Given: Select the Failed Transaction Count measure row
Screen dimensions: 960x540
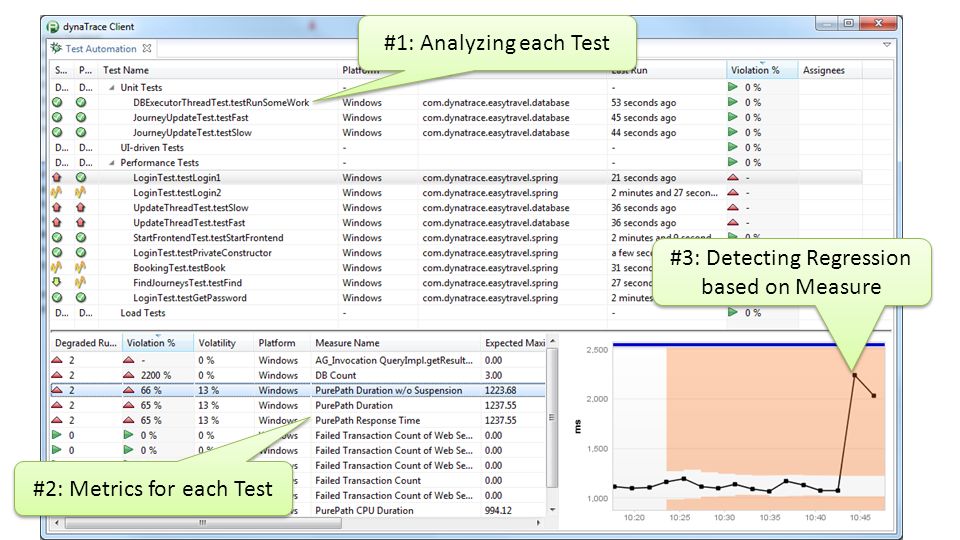Looking at the screenshot, I should click(368, 481).
